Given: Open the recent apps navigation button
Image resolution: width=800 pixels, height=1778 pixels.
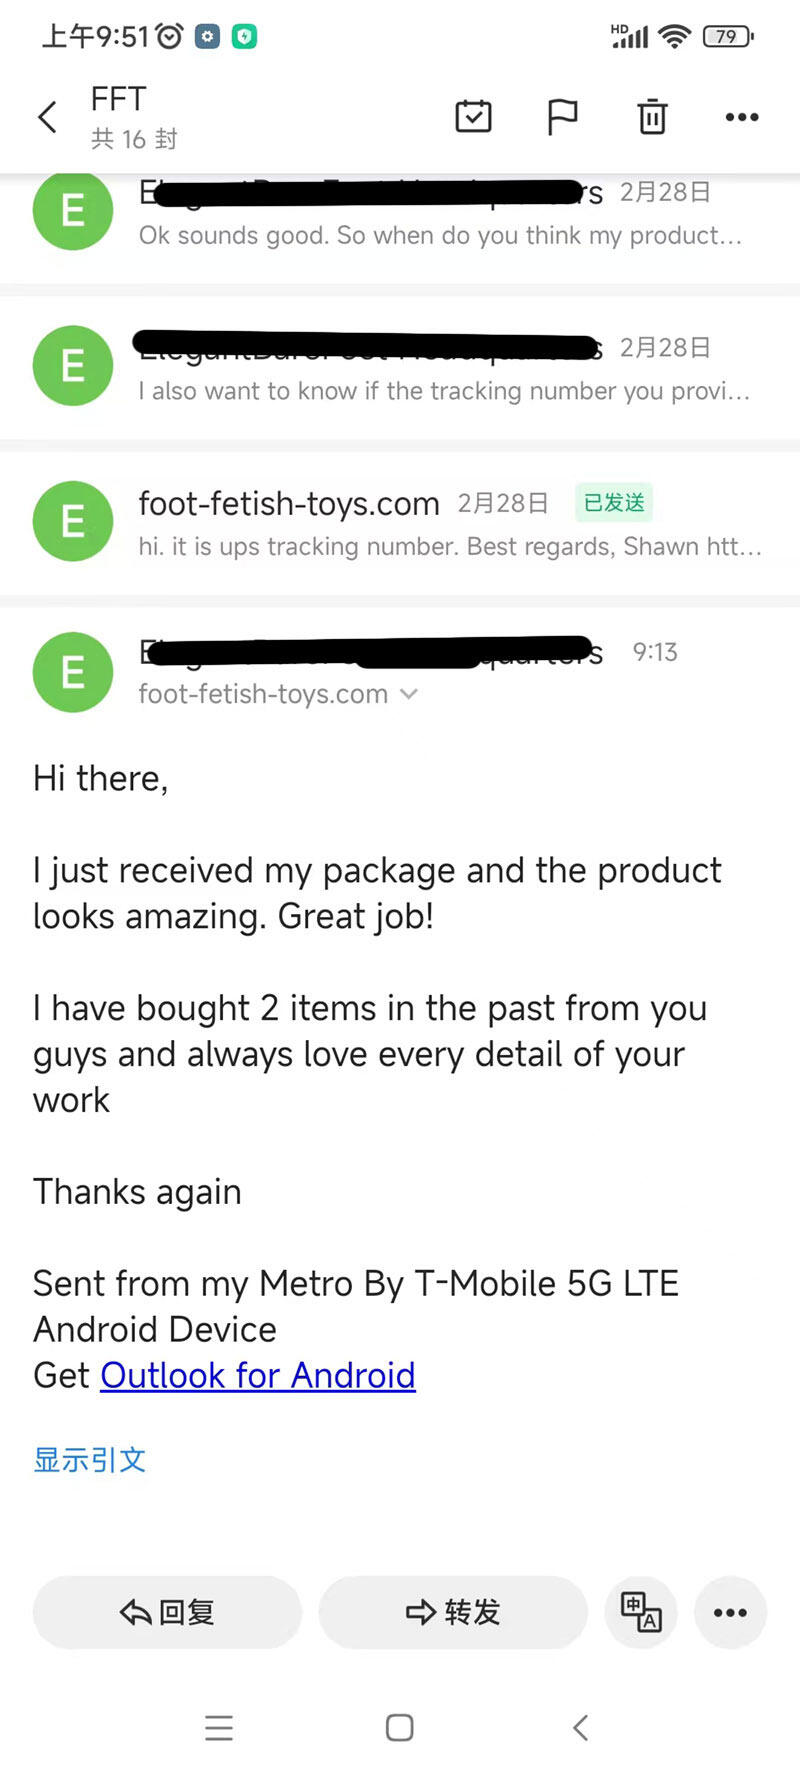Looking at the screenshot, I should 219,1727.
